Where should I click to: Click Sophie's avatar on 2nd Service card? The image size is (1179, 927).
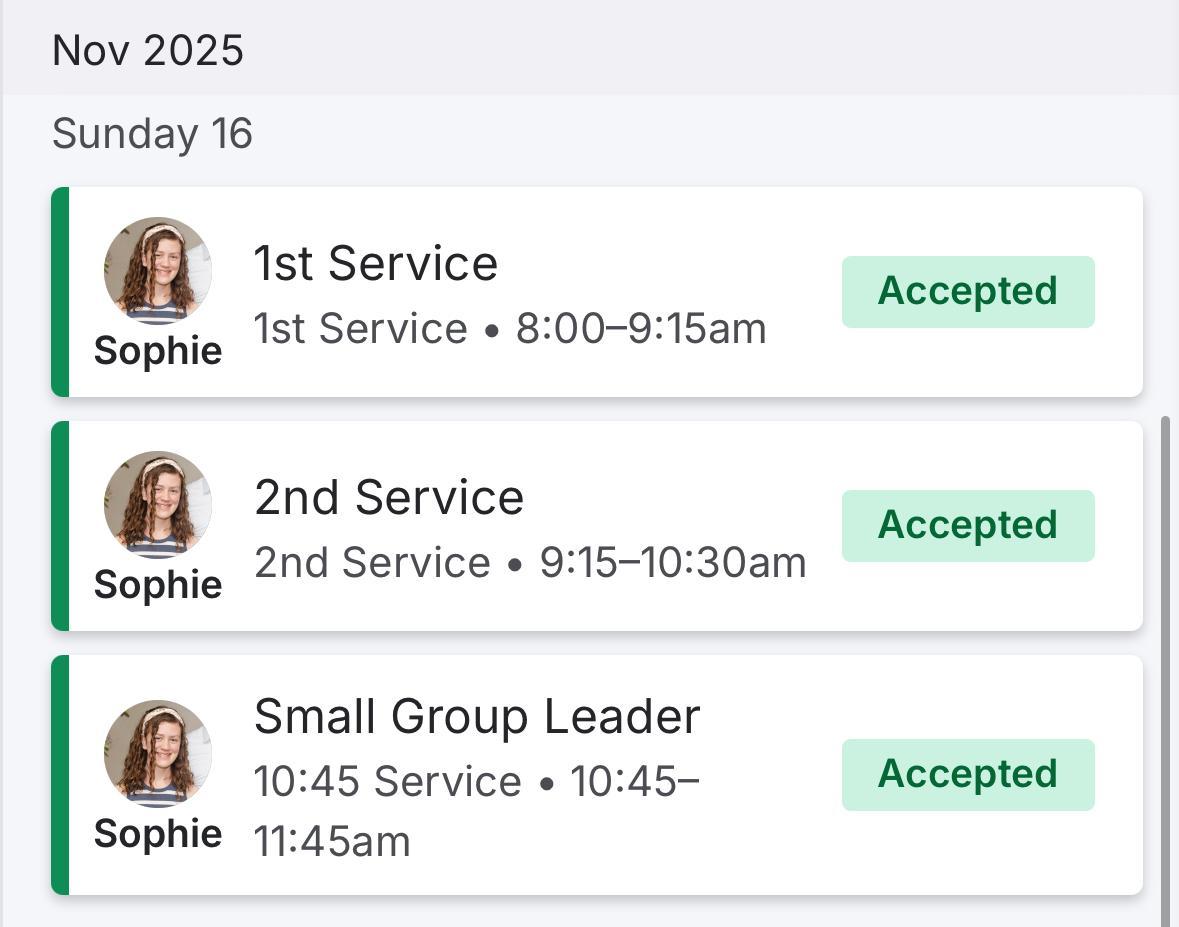158,504
